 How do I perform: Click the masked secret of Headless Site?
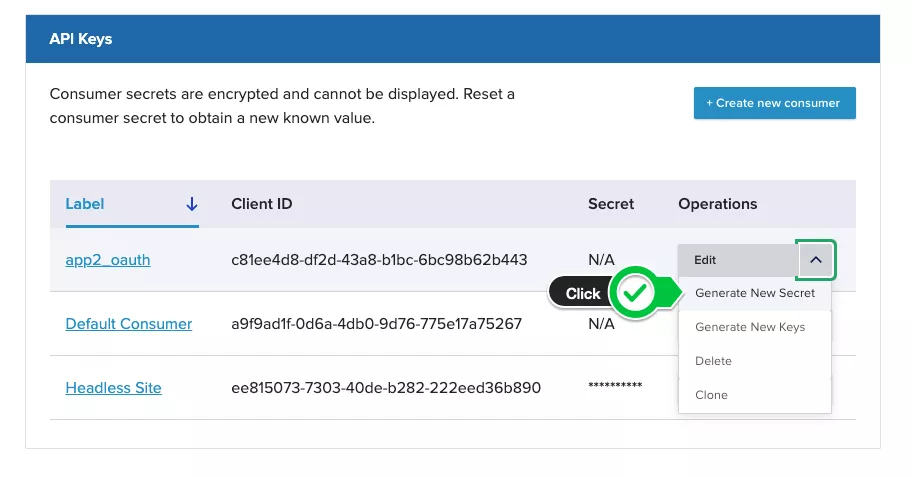pyautogui.click(x=615, y=387)
